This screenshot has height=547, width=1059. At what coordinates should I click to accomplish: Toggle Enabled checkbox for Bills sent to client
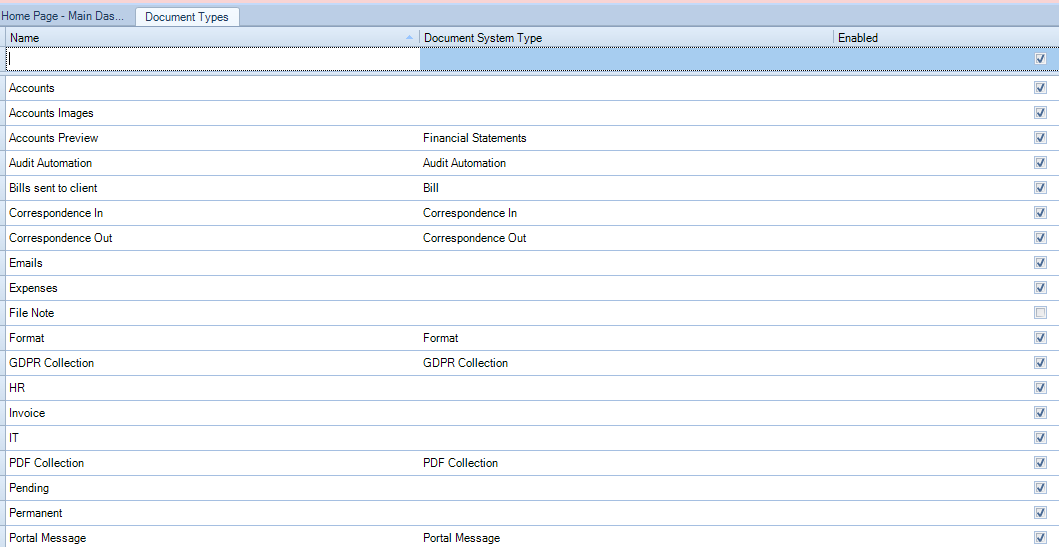1040,188
